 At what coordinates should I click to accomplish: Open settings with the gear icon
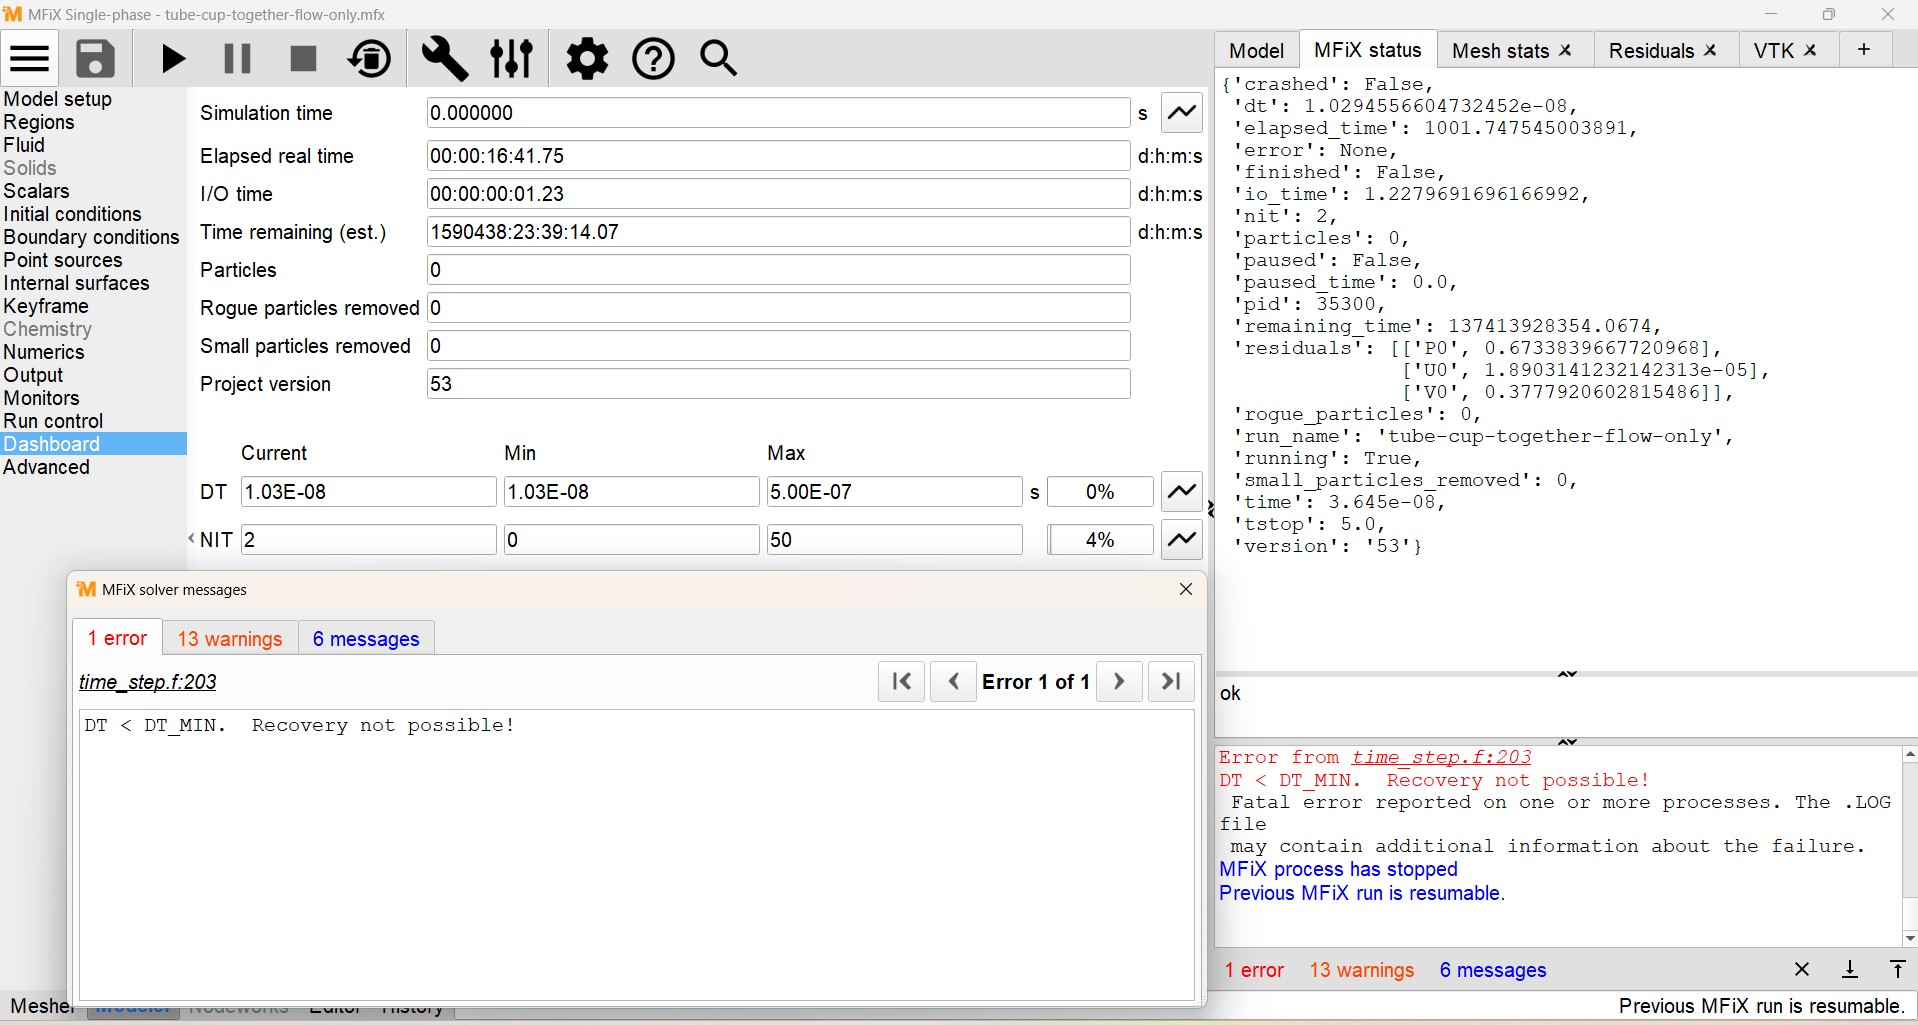[x=587, y=59]
